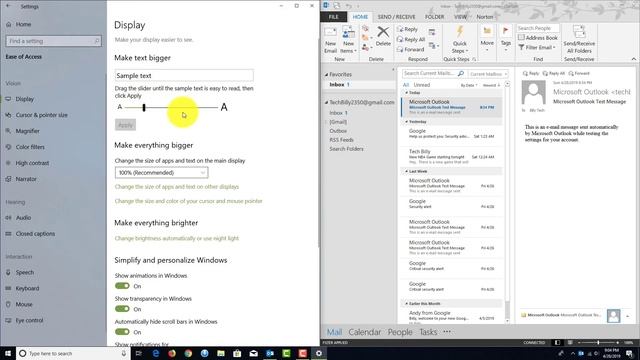Select HOME ribbon tab in Outlook
Screen dimensions: 640x360
click(x=360, y=17)
